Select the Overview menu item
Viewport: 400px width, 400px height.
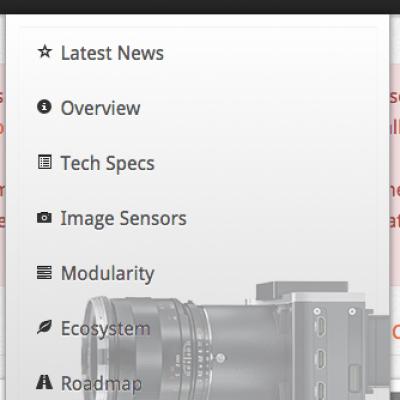click(x=101, y=108)
